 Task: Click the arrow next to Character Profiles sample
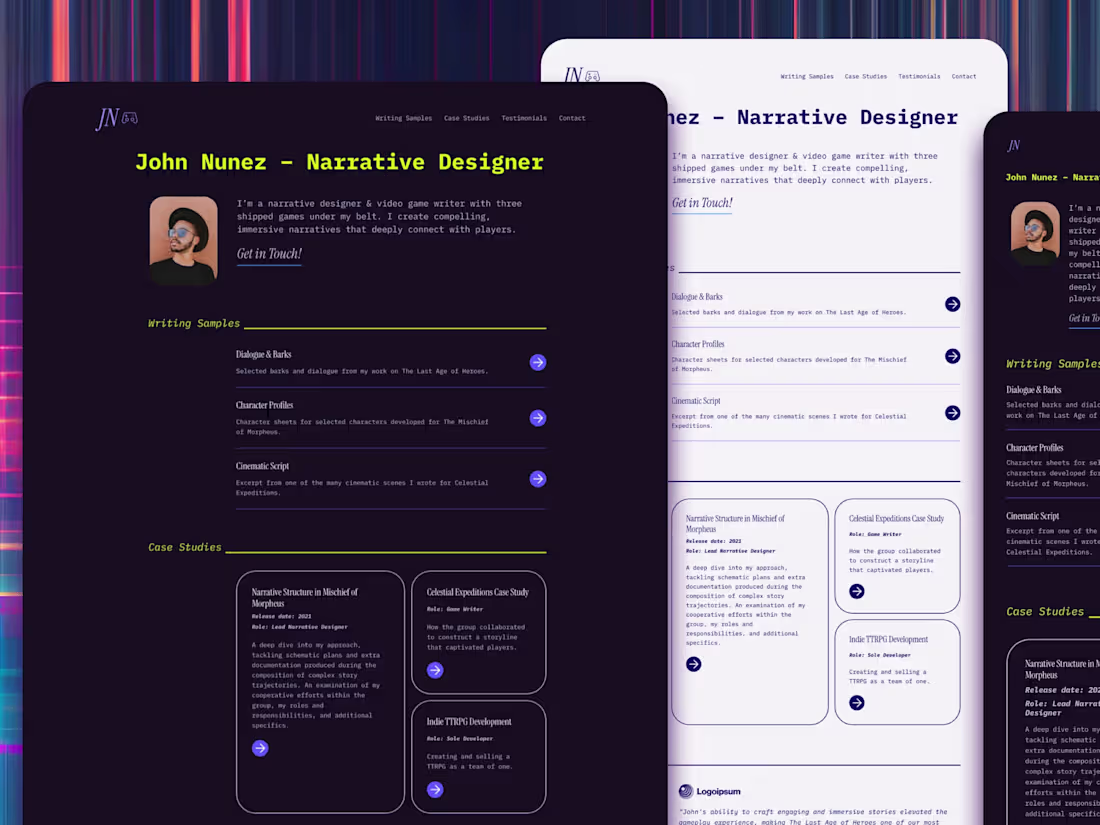[538, 418]
